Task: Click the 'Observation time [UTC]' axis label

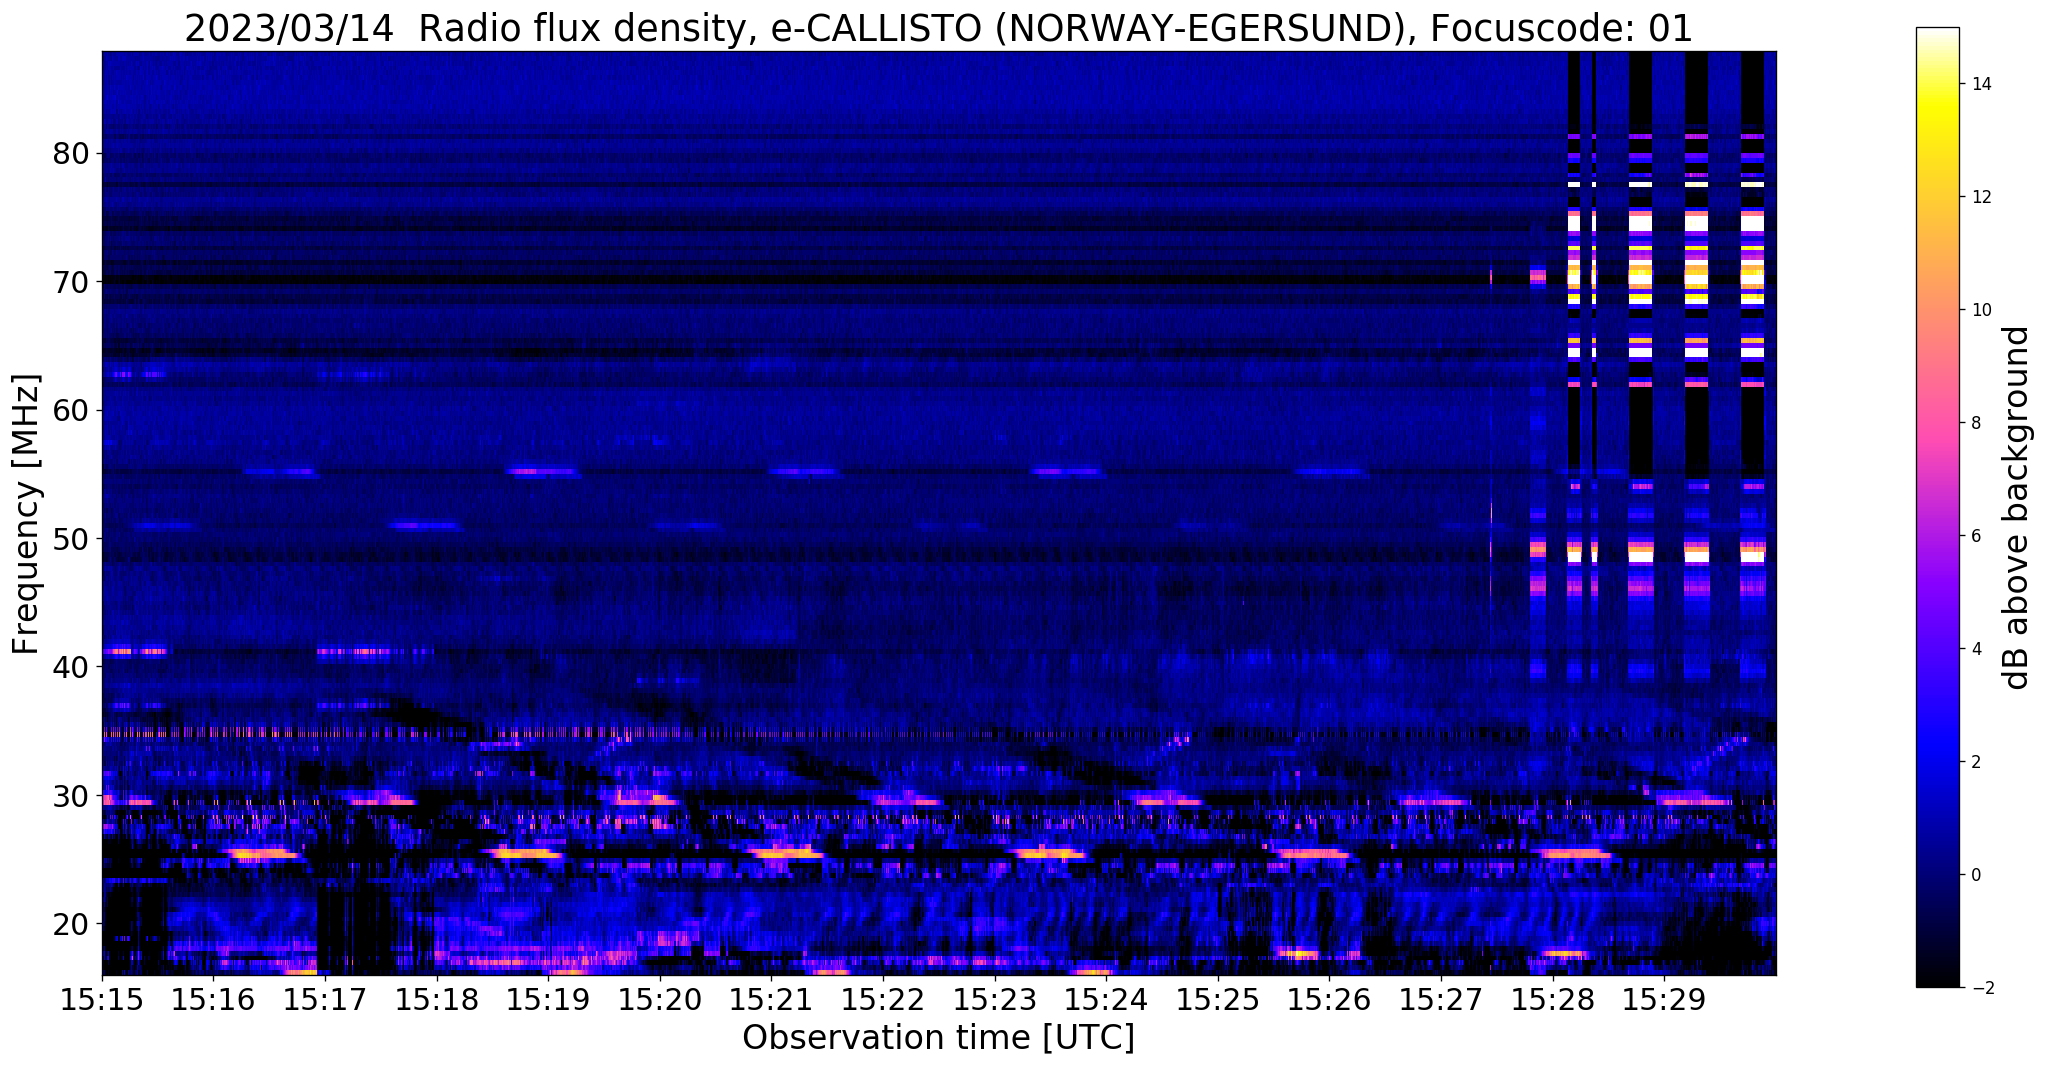Action: tap(938, 1037)
